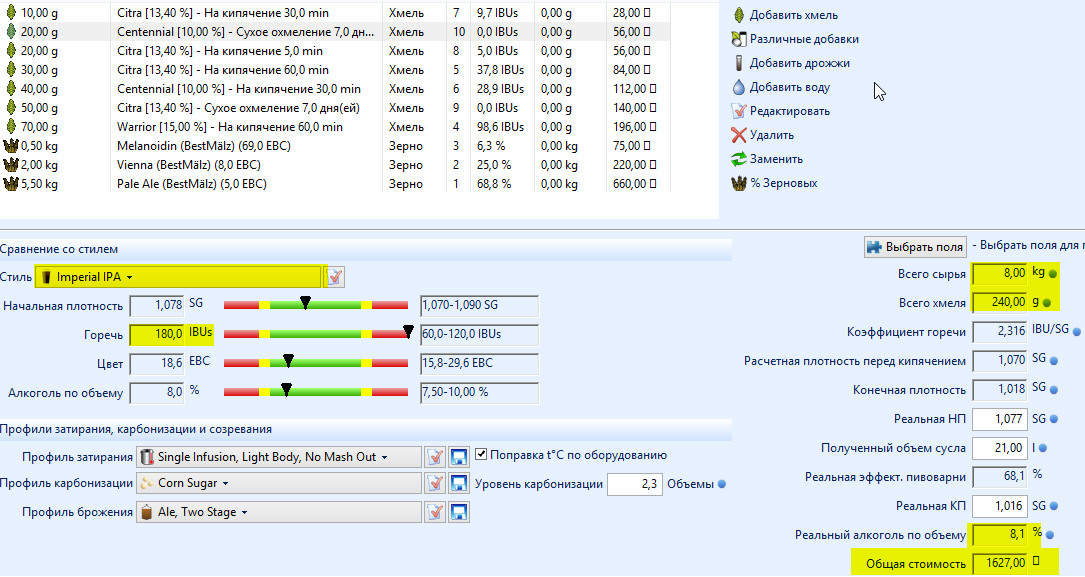Image resolution: width=1085 pixels, height=577 pixels.
Task: Select row Citra Сухое охмеление 50,00 g
Action: 335,108
